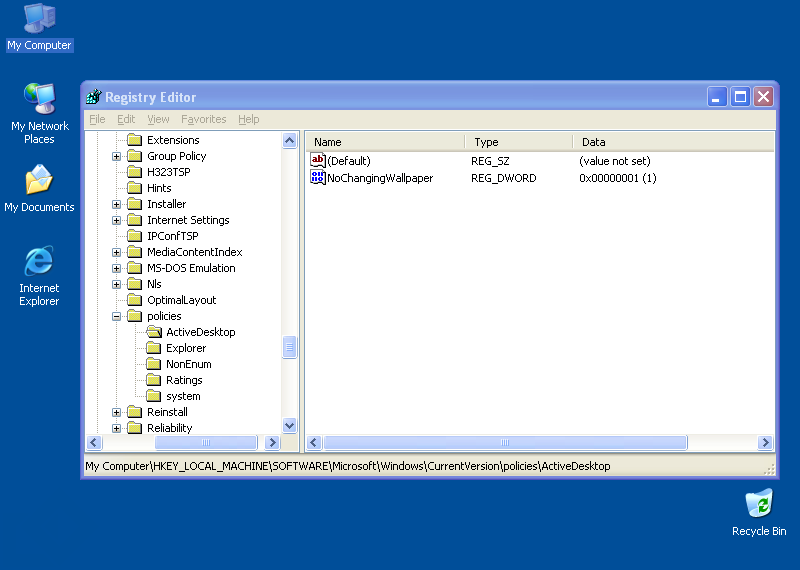Screen dimensions: 800x570
Task: Open the Help menu
Action: (248, 119)
